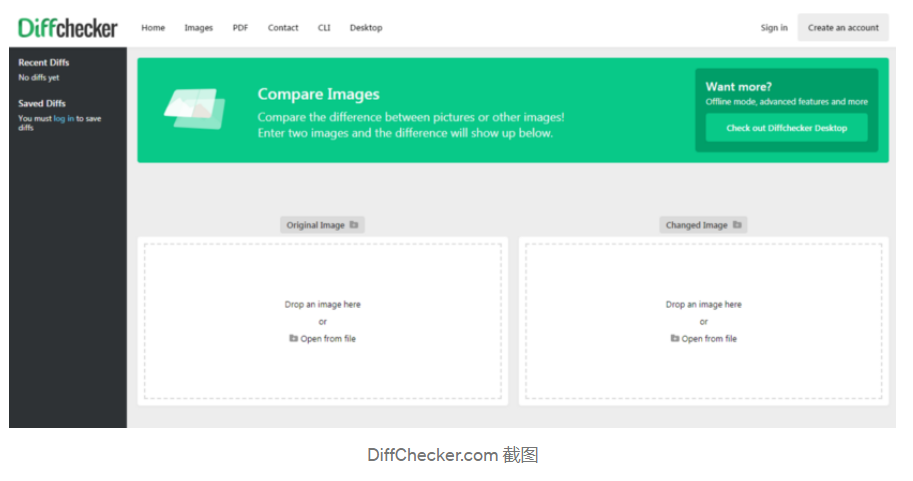Click Check out Diffchecker Desktop button
The height and width of the screenshot is (481, 913).
point(787,128)
